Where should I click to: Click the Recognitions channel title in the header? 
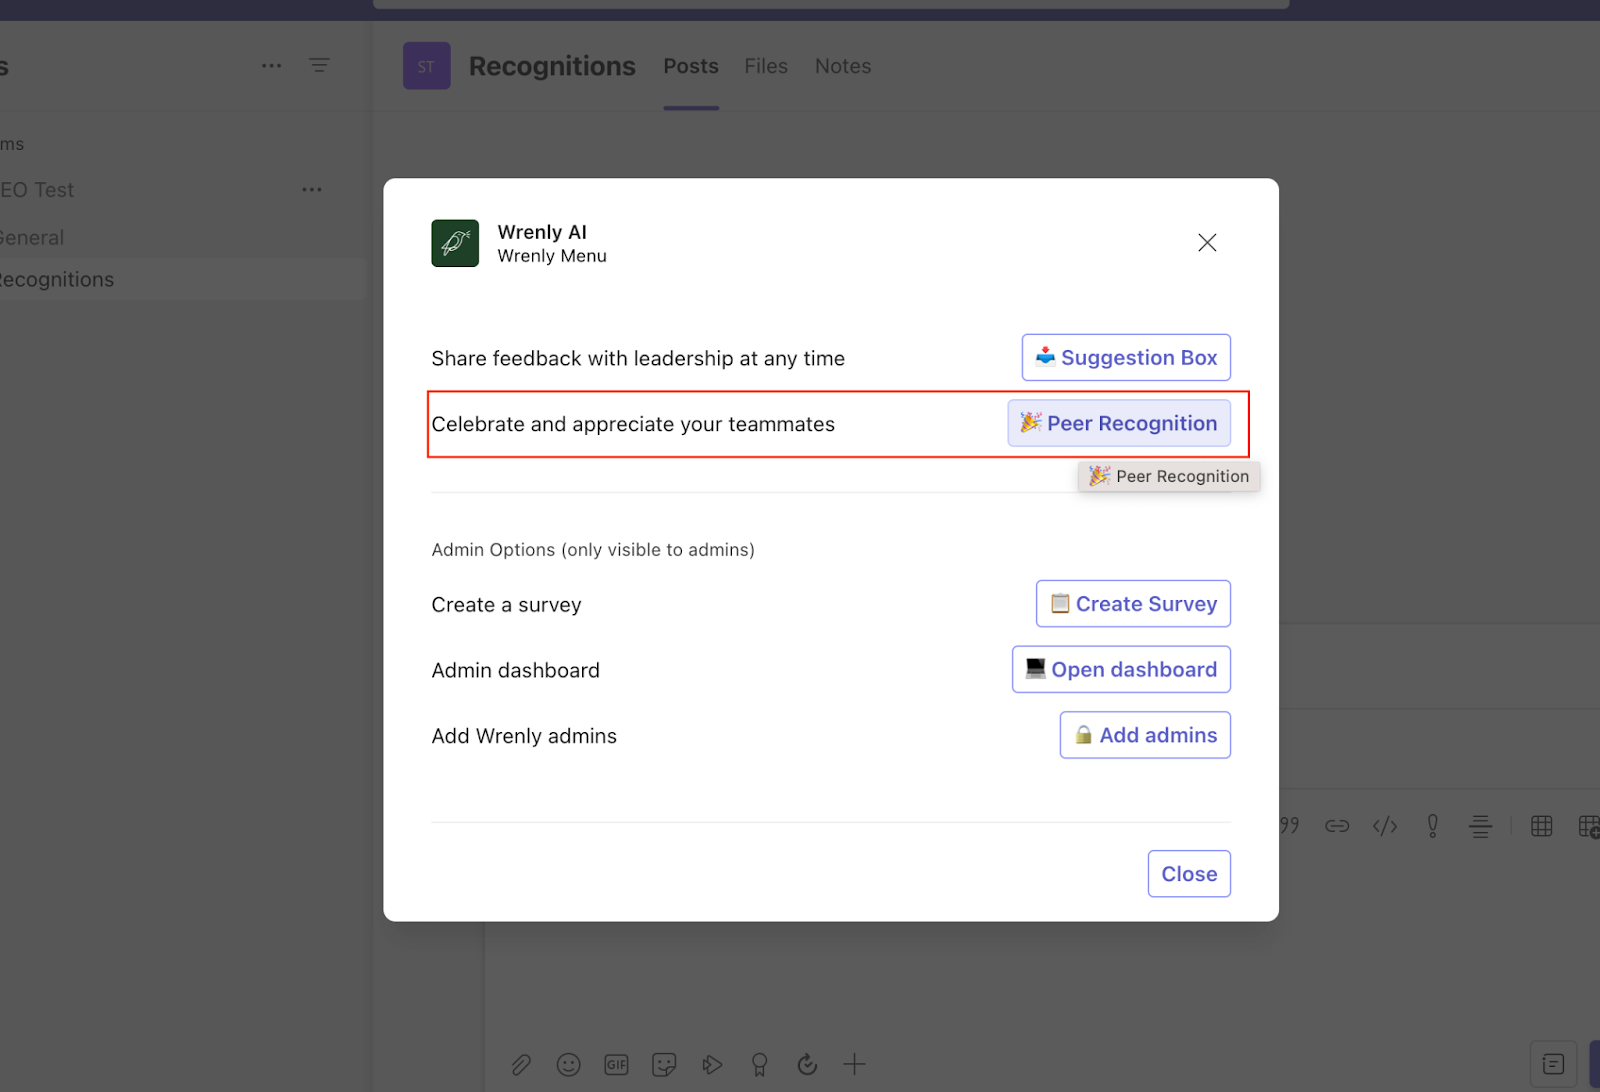552,66
